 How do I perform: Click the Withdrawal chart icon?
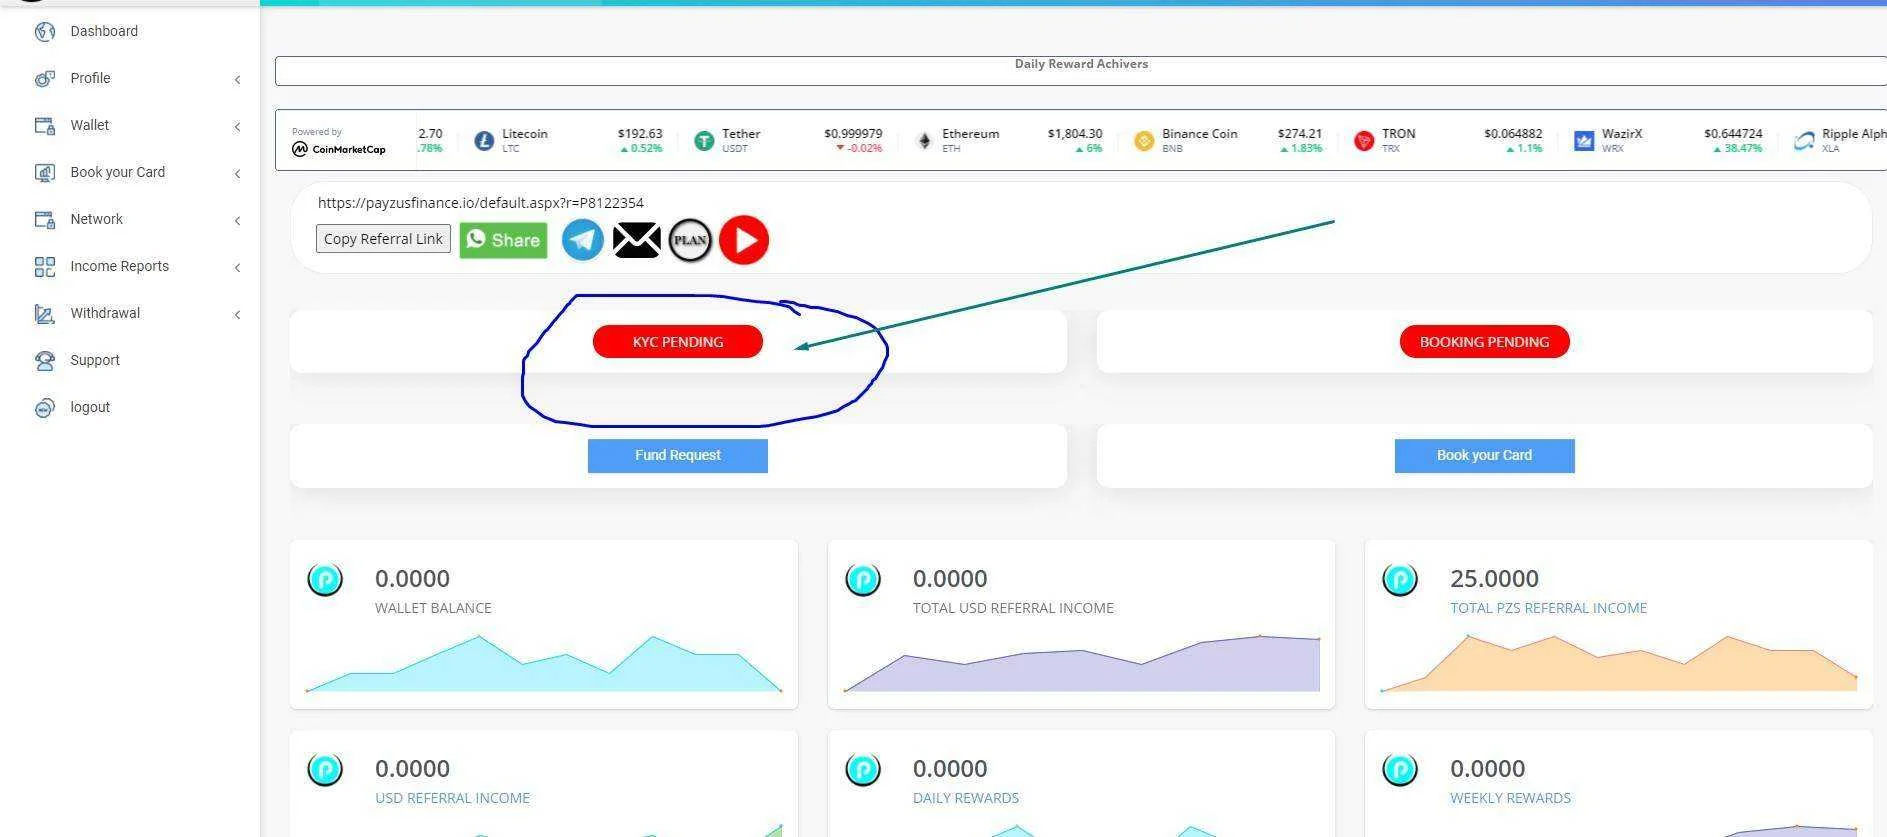pyautogui.click(x=44, y=314)
